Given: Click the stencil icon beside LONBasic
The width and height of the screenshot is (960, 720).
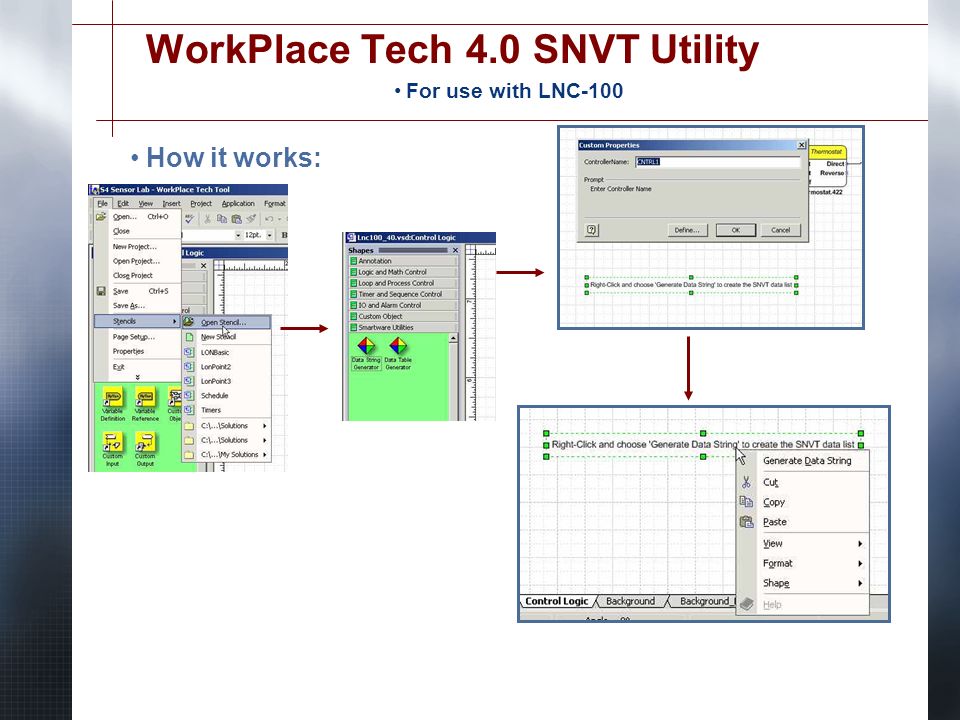Looking at the screenshot, I should coord(189,353).
